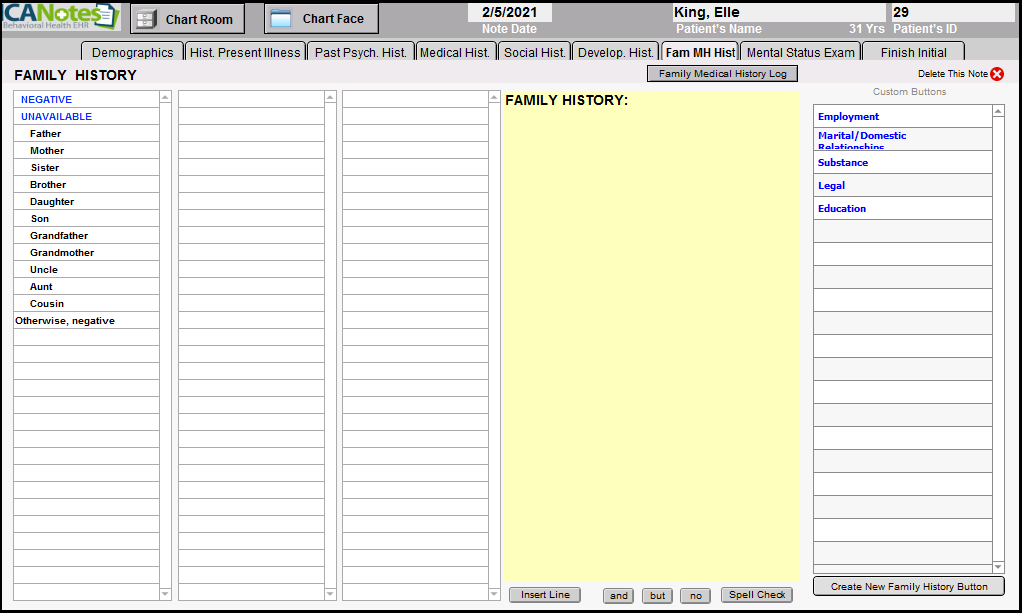
Task: Run Spell Check on family history
Action: (x=757, y=595)
